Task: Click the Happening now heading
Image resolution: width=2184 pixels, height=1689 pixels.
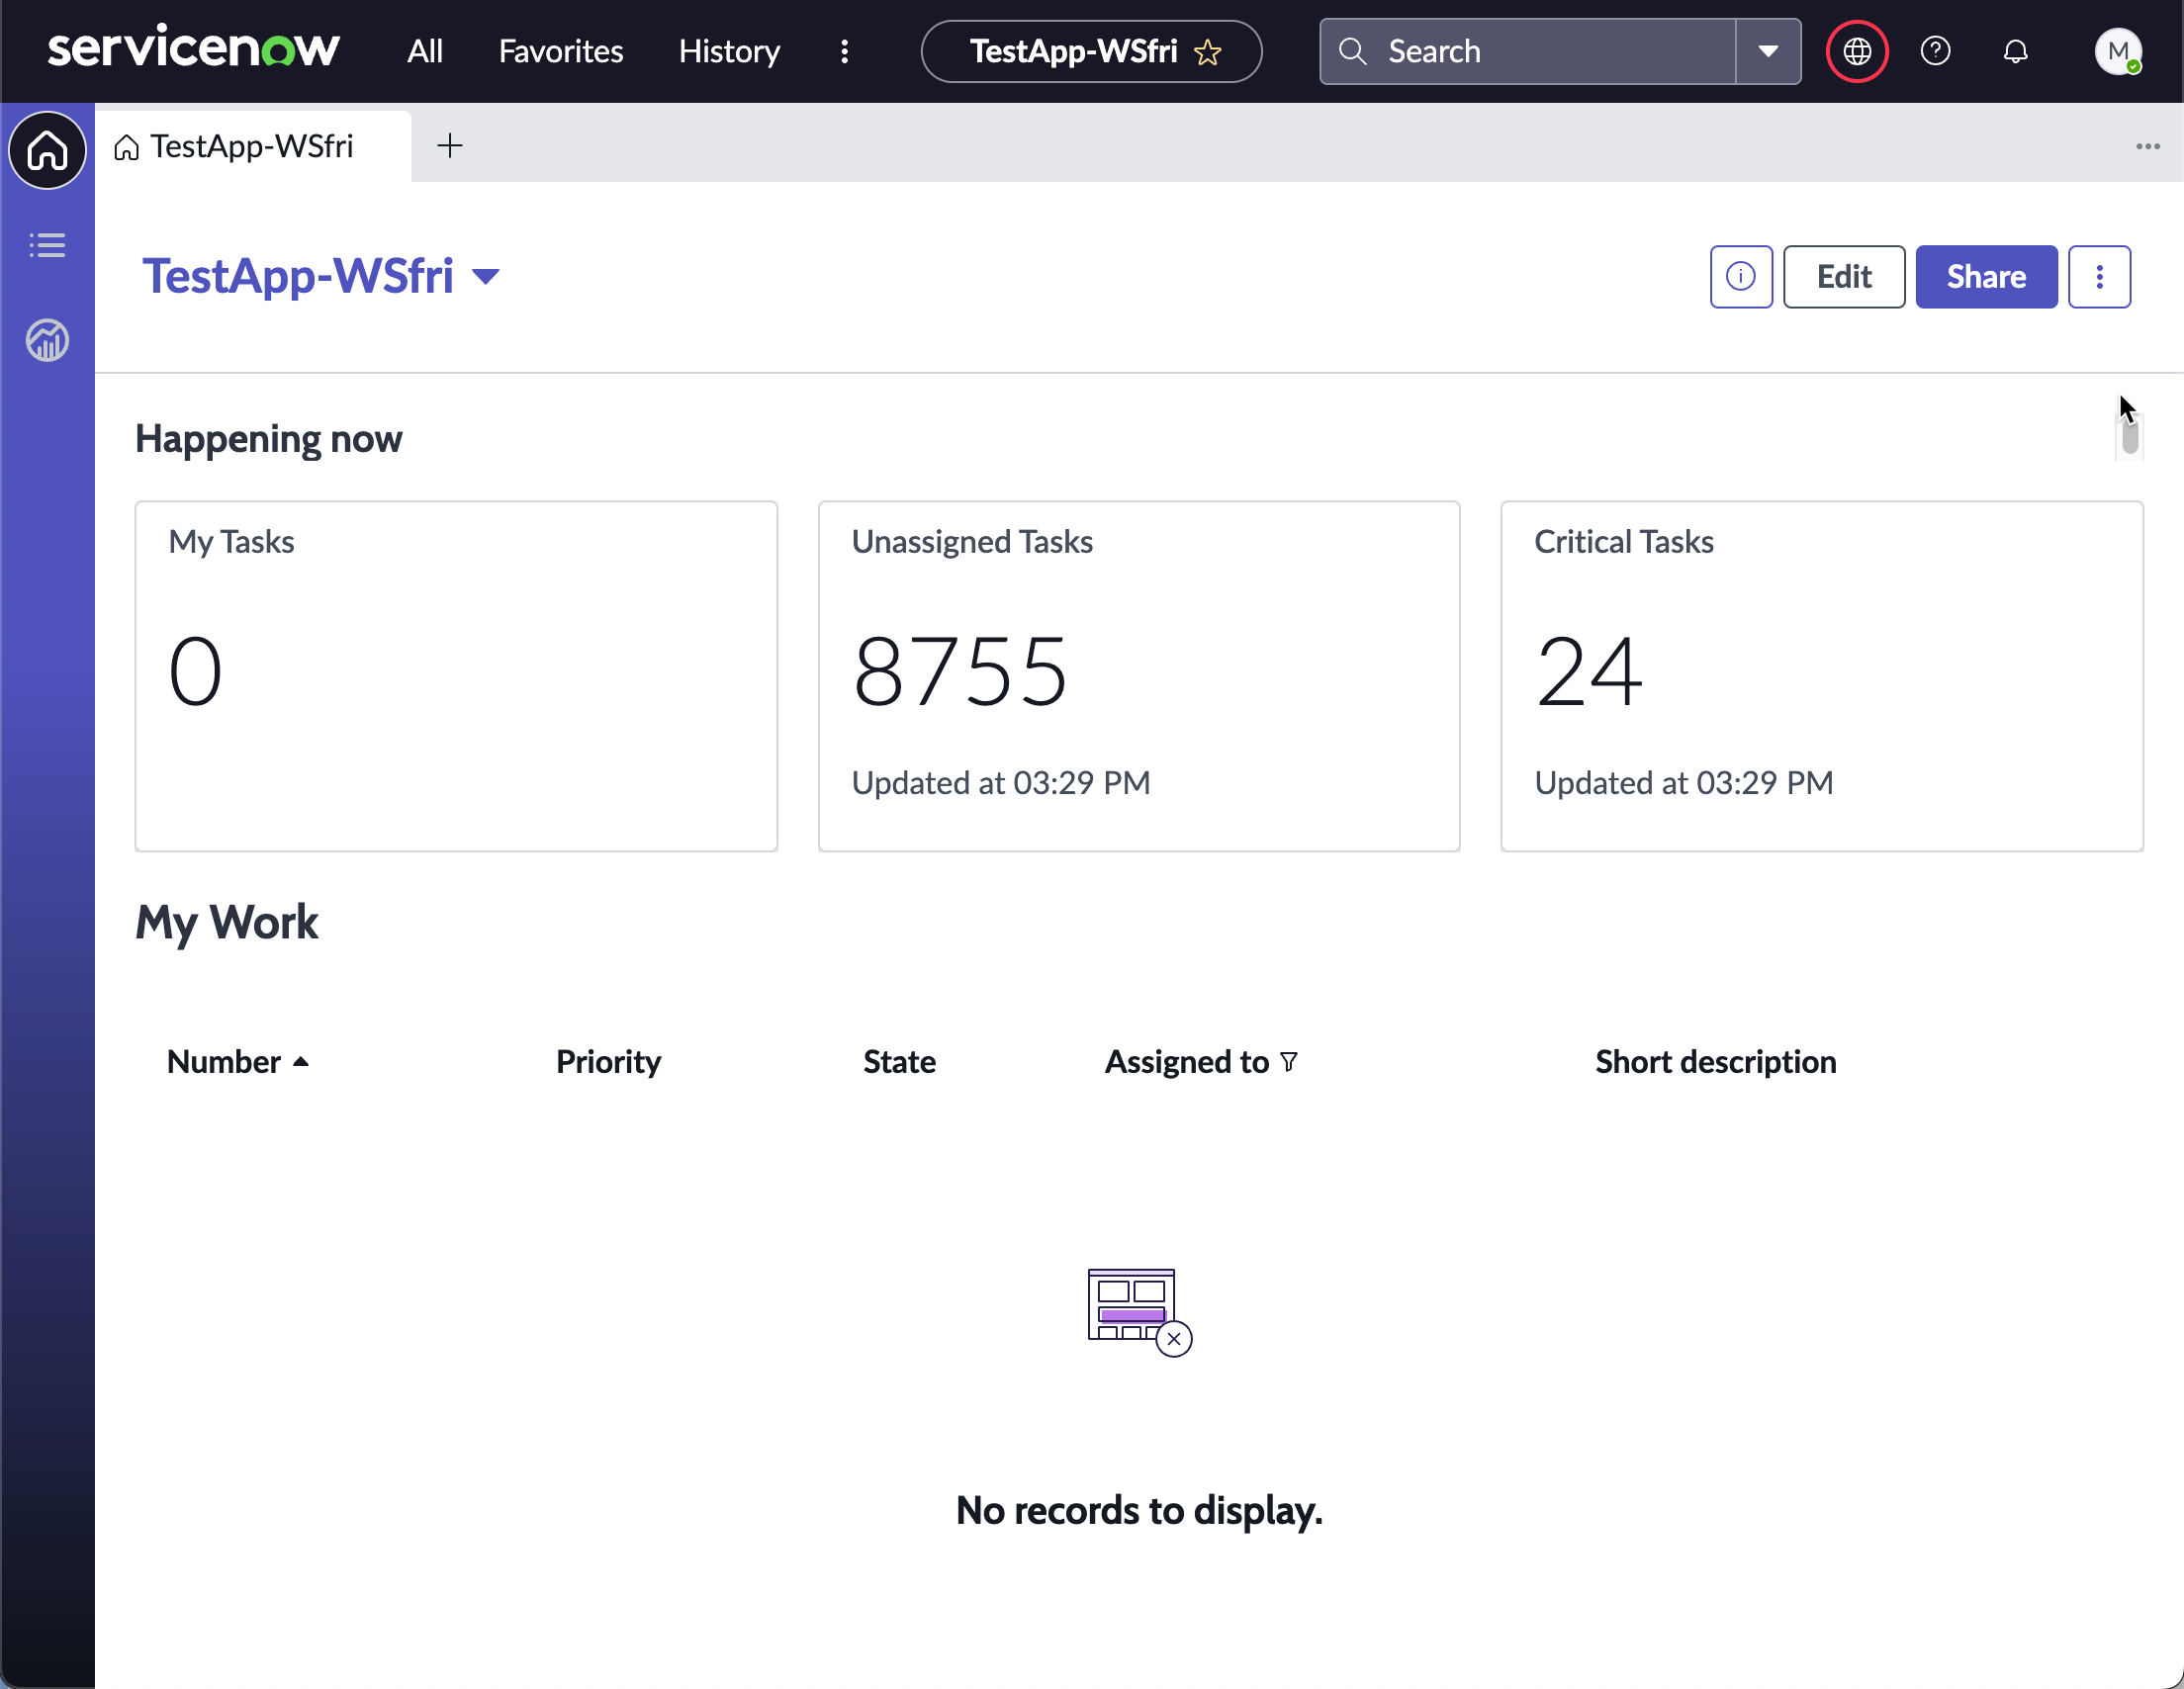Action: point(268,439)
